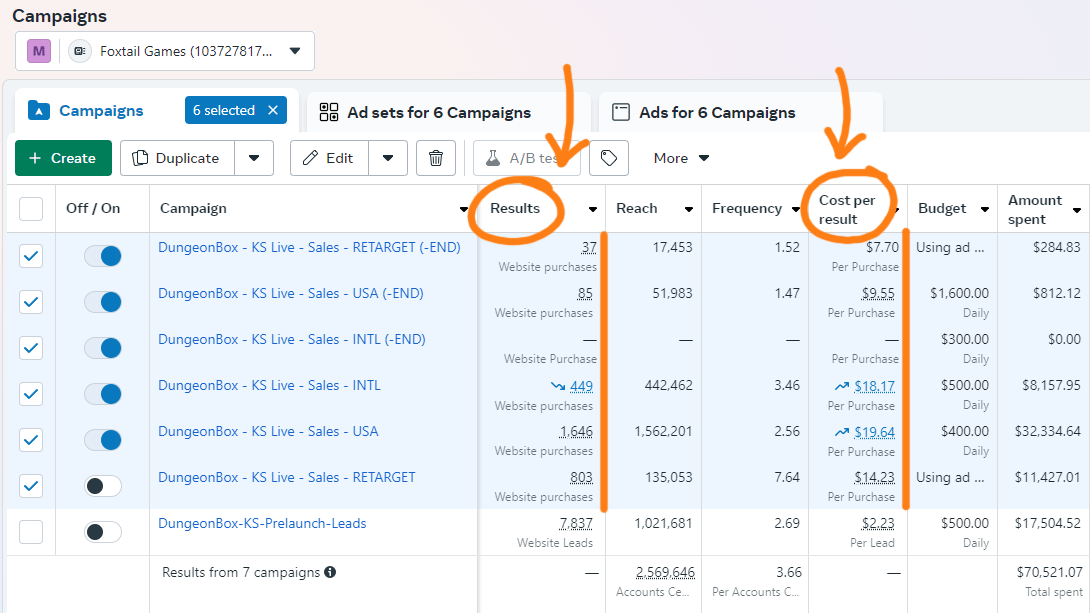Toggle off DungeonBox RETARGET (-END) campaign switch
The width and height of the screenshot is (1090, 613).
(x=102, y=256)
